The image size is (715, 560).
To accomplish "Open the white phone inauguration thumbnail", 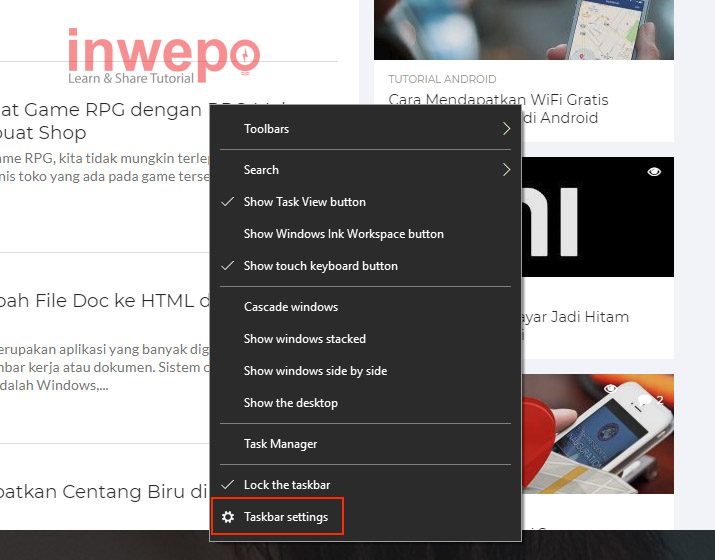I will coord(597,434).
